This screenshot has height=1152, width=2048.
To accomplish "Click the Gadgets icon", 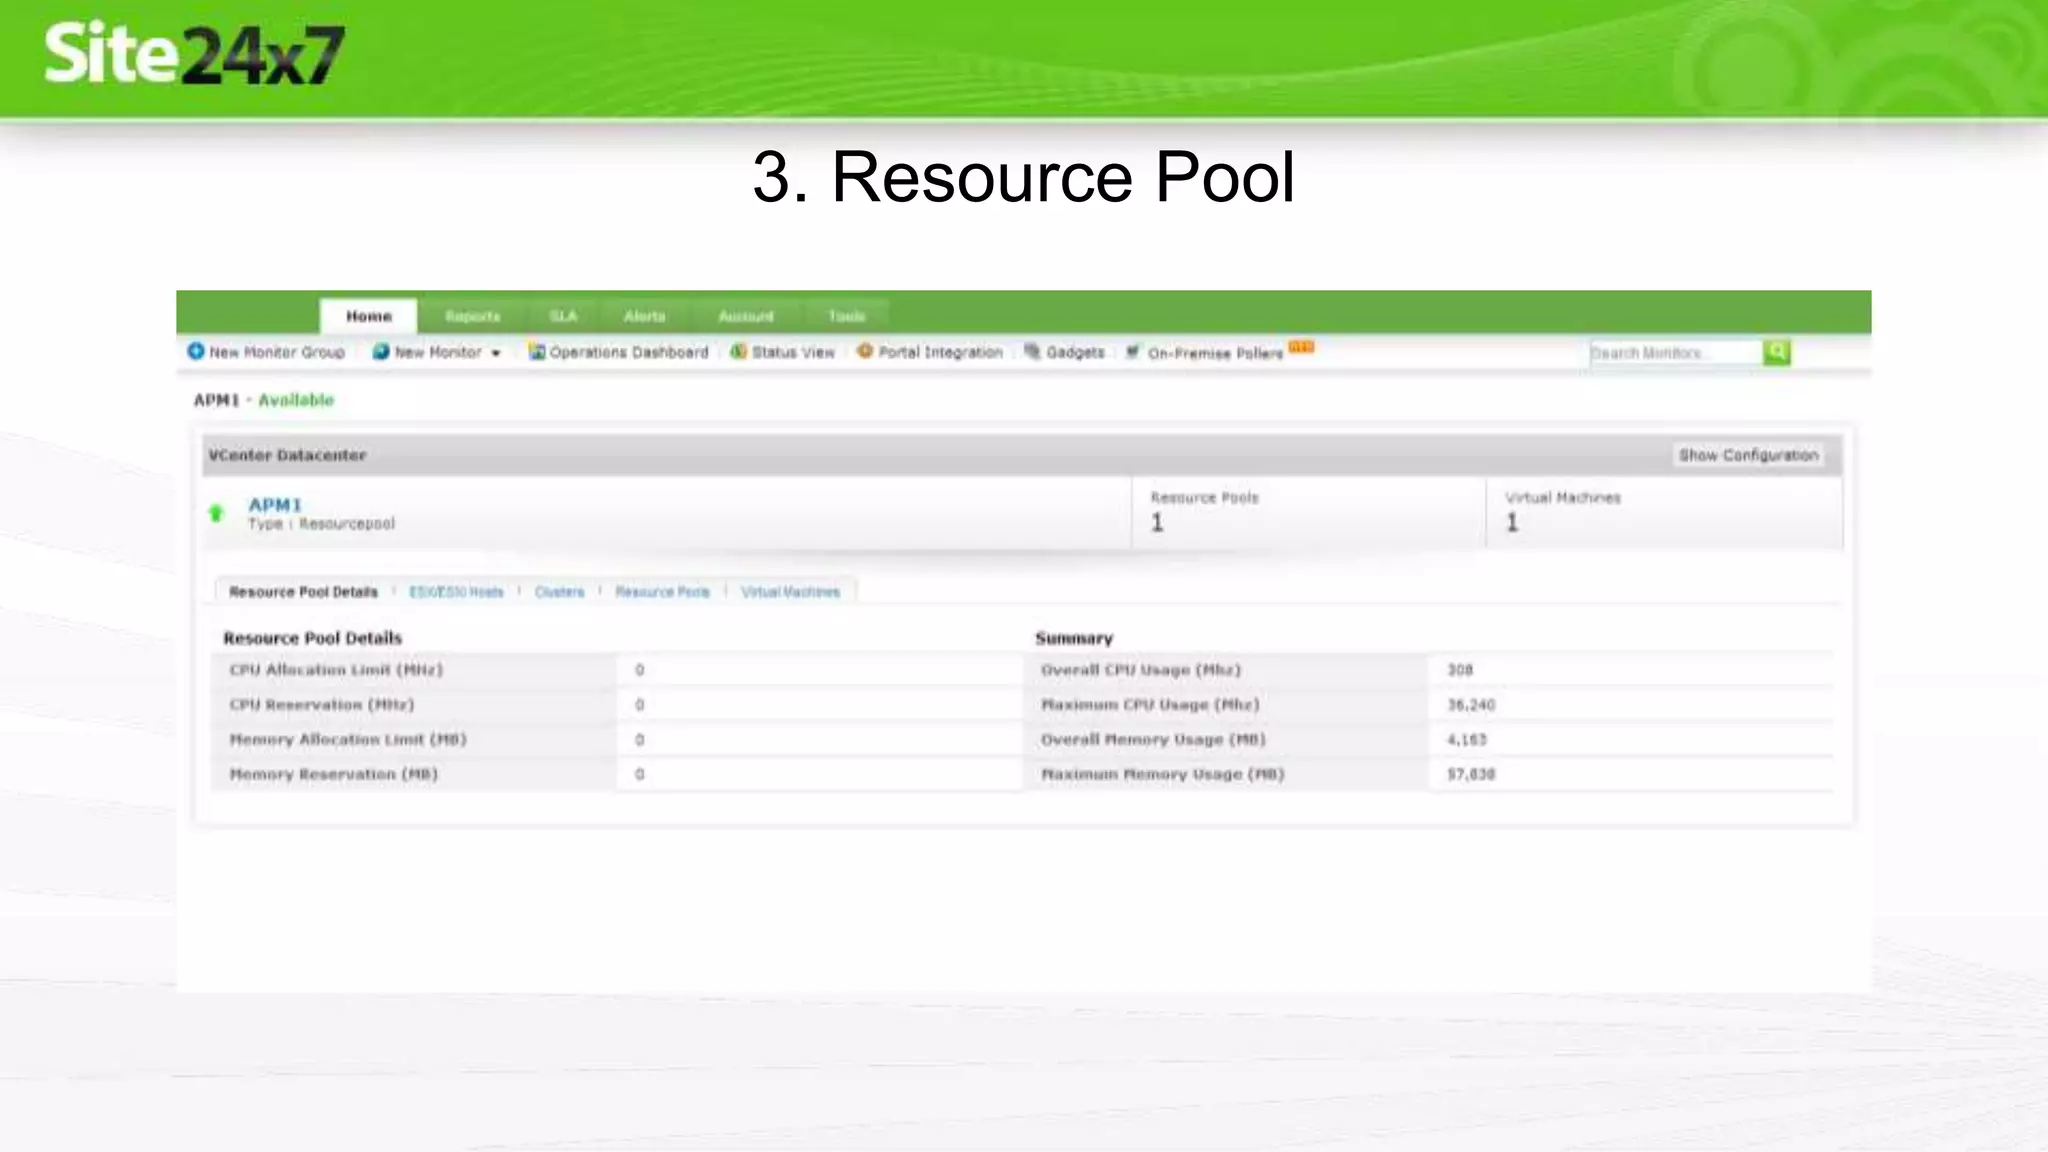I will coord(1032,351).
